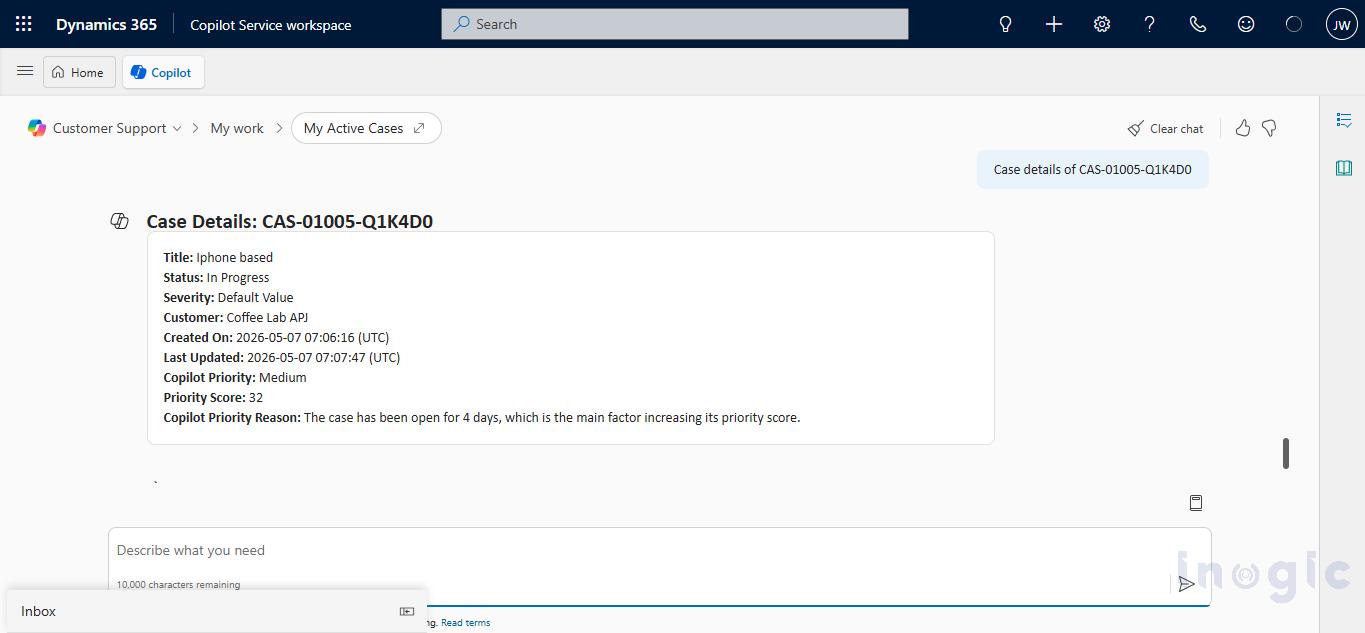The width and height of the screenshot is (1365, 633).
Task: Expand the Customer Support dropdown
Action: tap(177, 128)
